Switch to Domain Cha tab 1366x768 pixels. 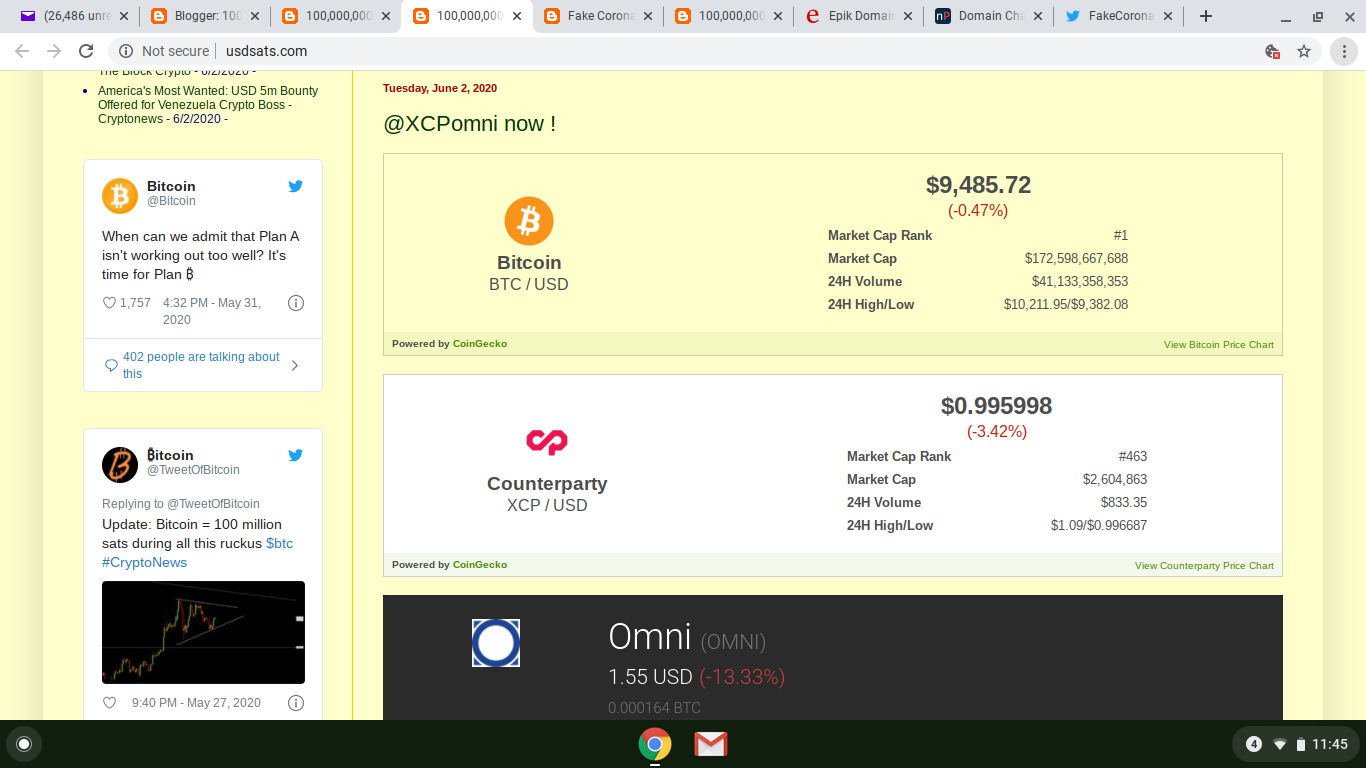coord(988,16)
